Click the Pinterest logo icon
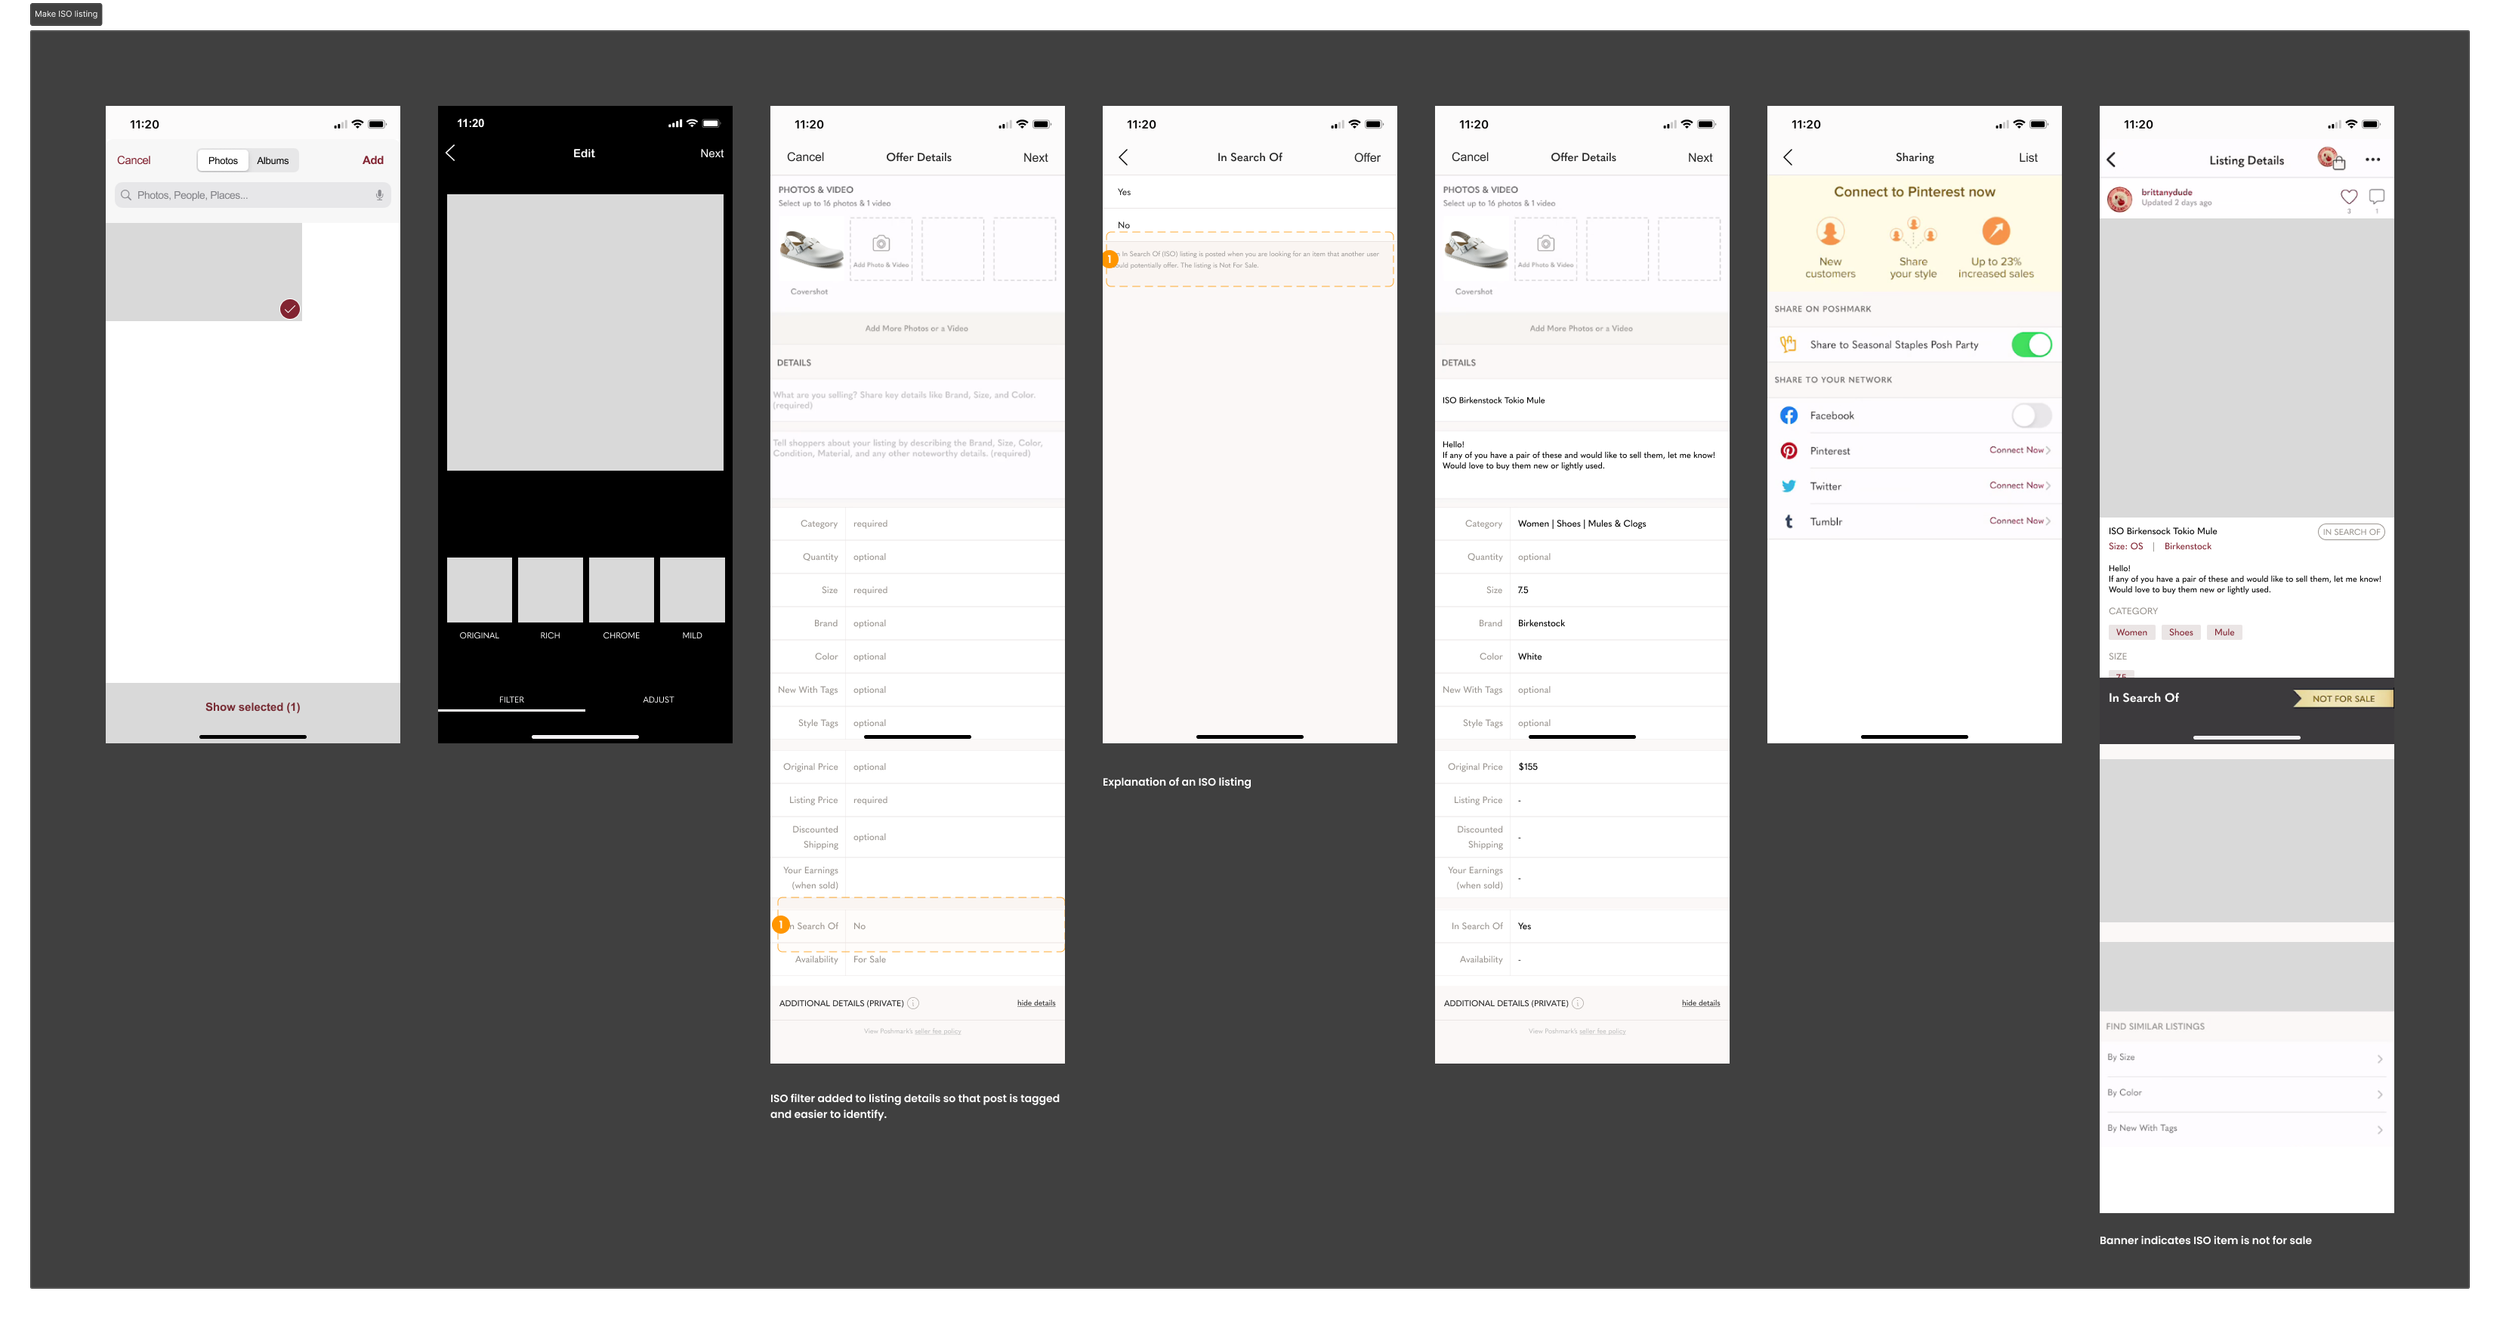The height and width of the screenshot is (1319, 2500). click(x=1789, y=451)
